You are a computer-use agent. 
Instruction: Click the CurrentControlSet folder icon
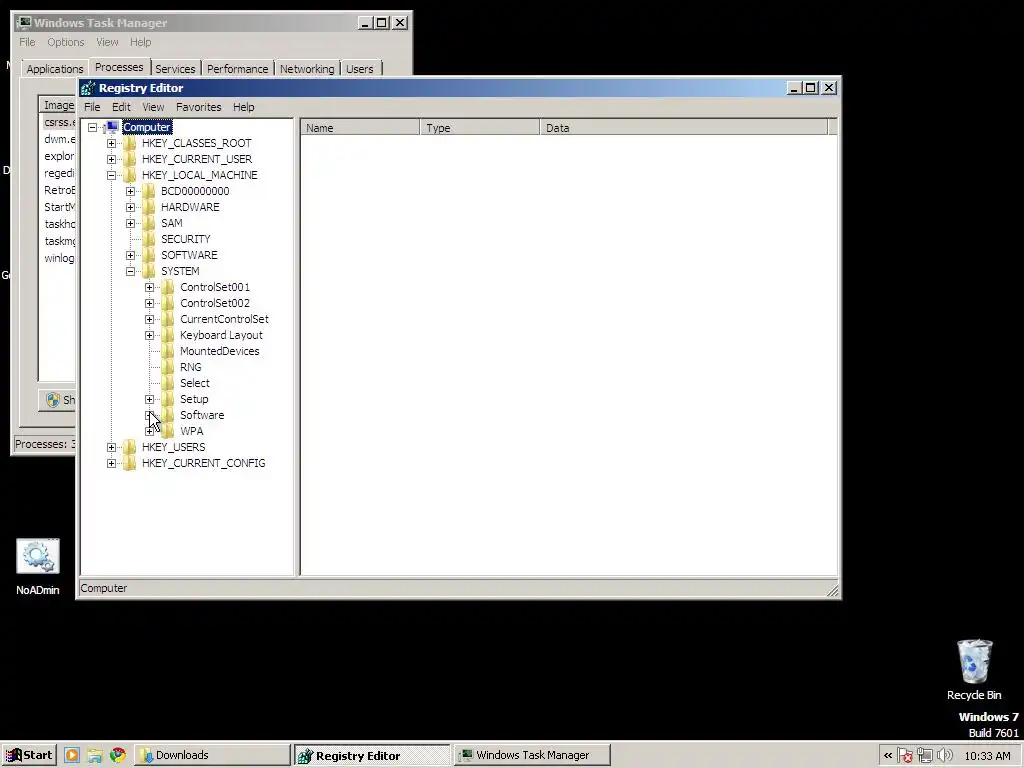point(168,319)
